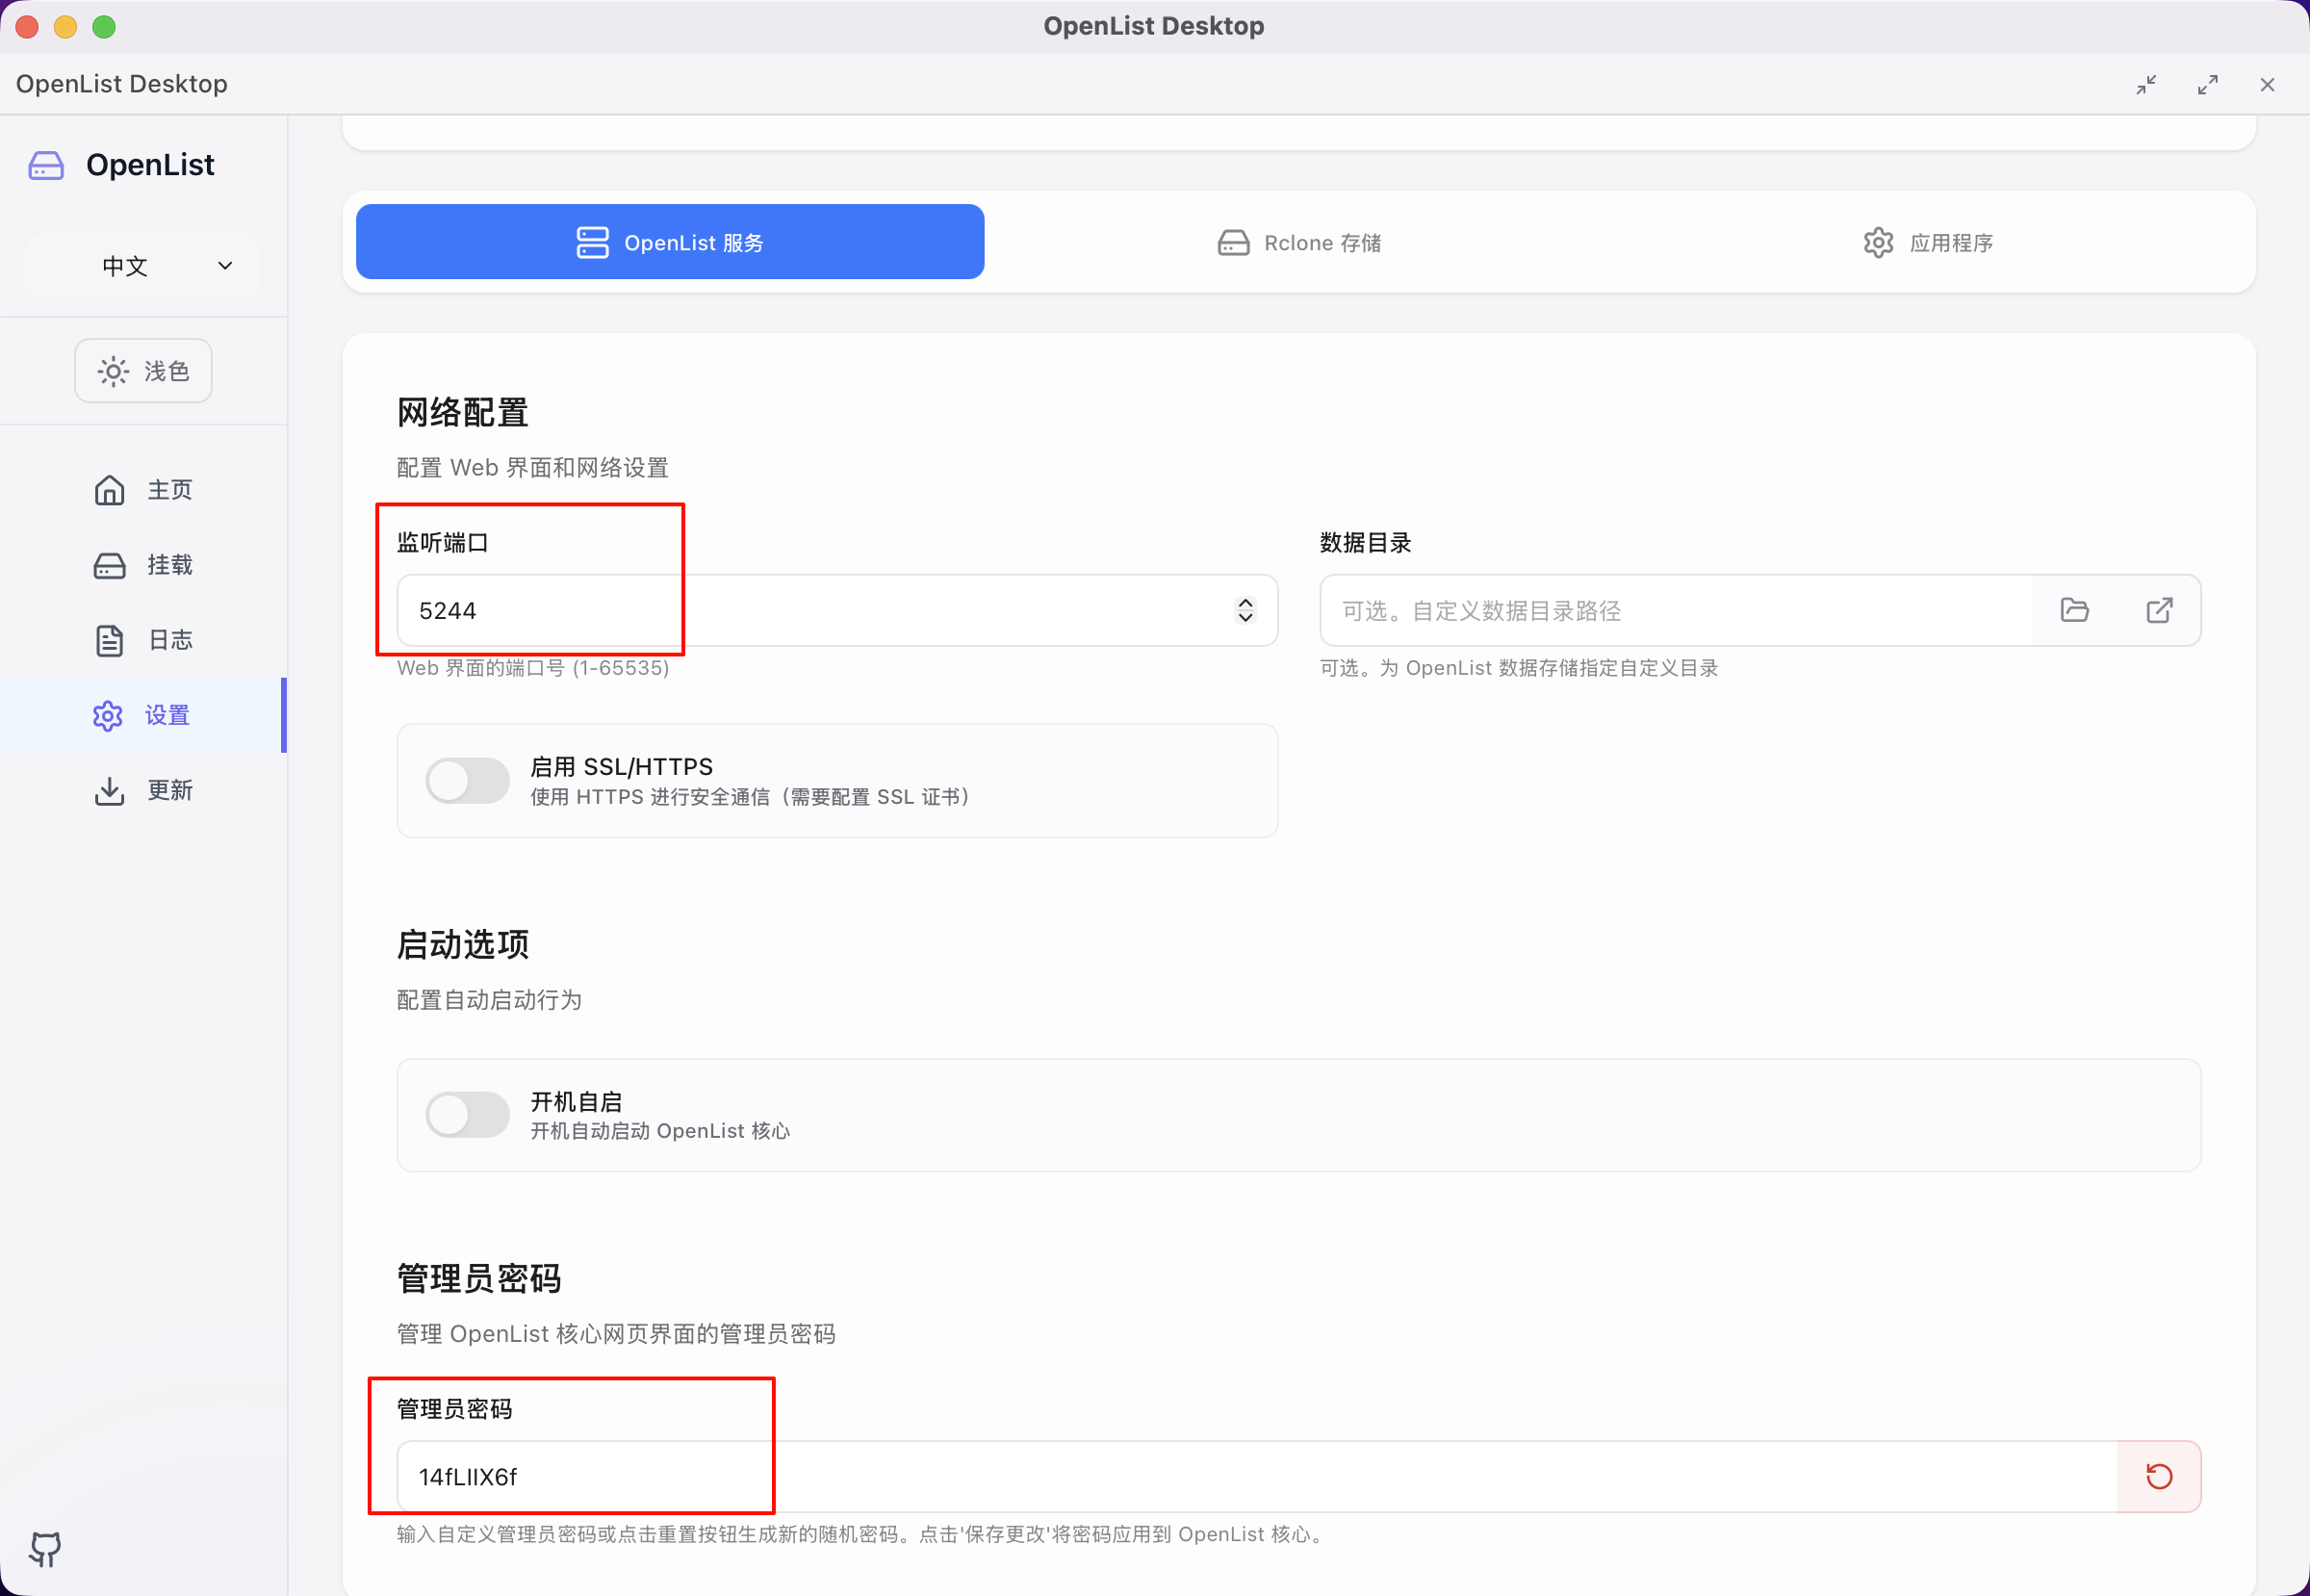Go to 更新 update page

[170, 790]
